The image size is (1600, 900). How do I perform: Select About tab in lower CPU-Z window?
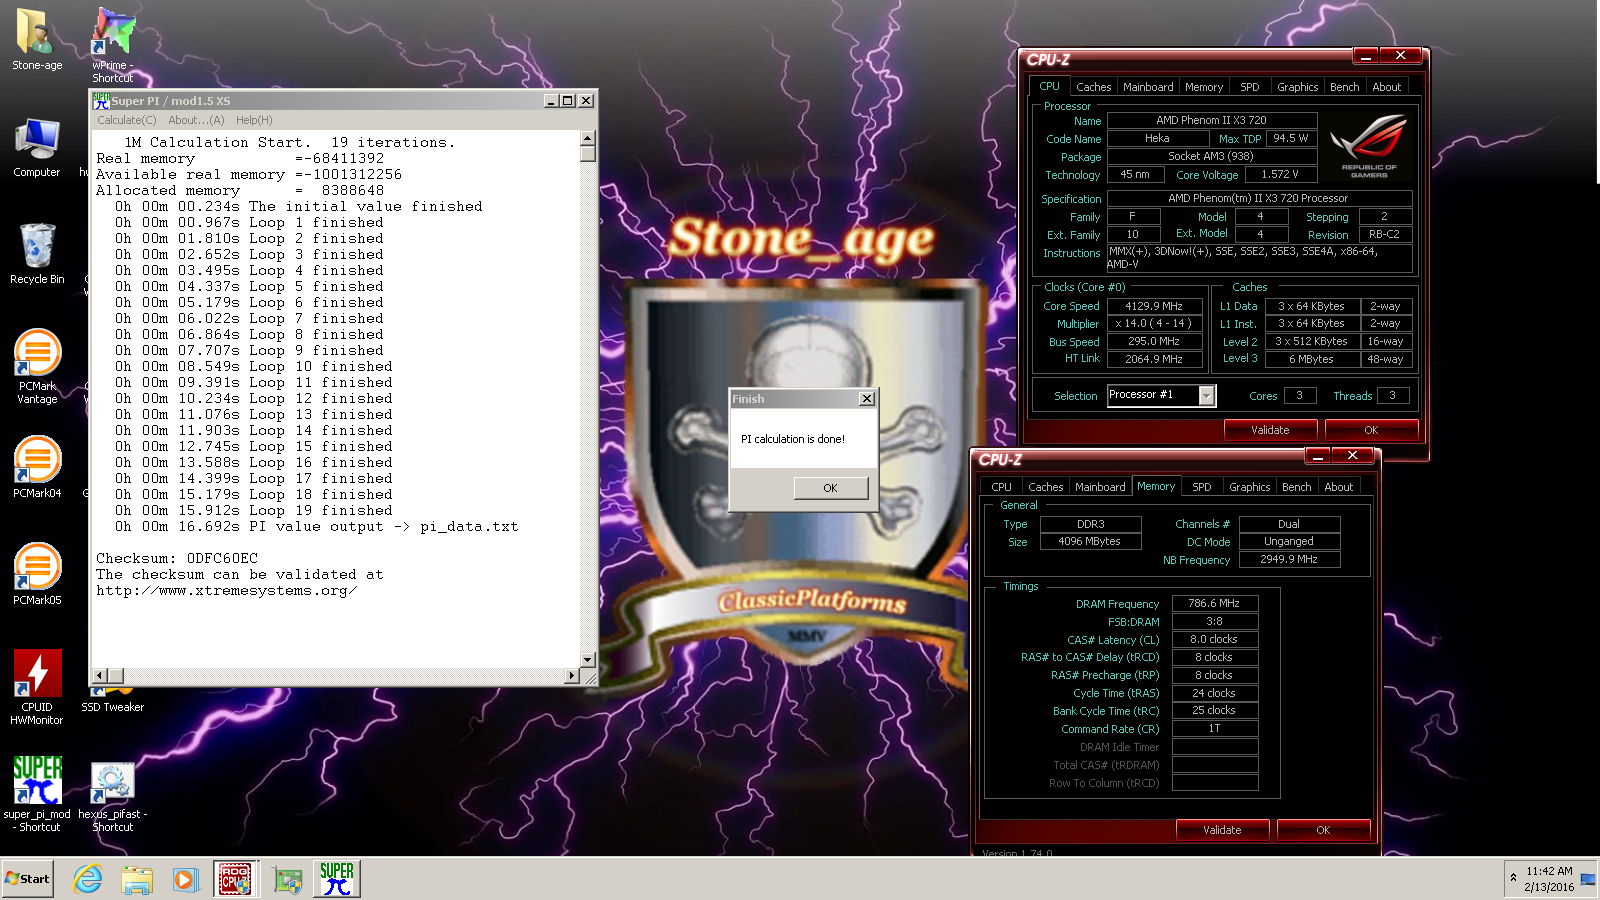click(1338, 487)
